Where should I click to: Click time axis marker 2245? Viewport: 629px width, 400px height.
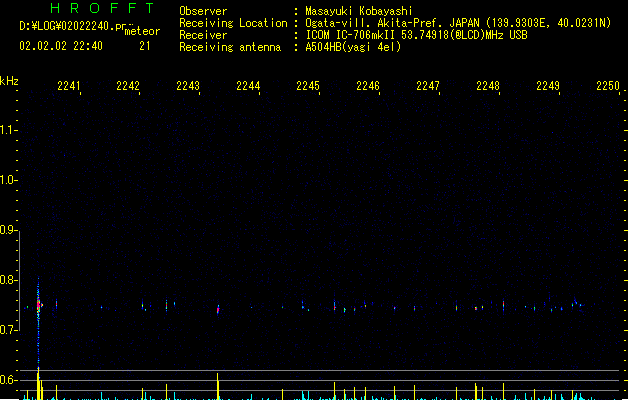308,86
